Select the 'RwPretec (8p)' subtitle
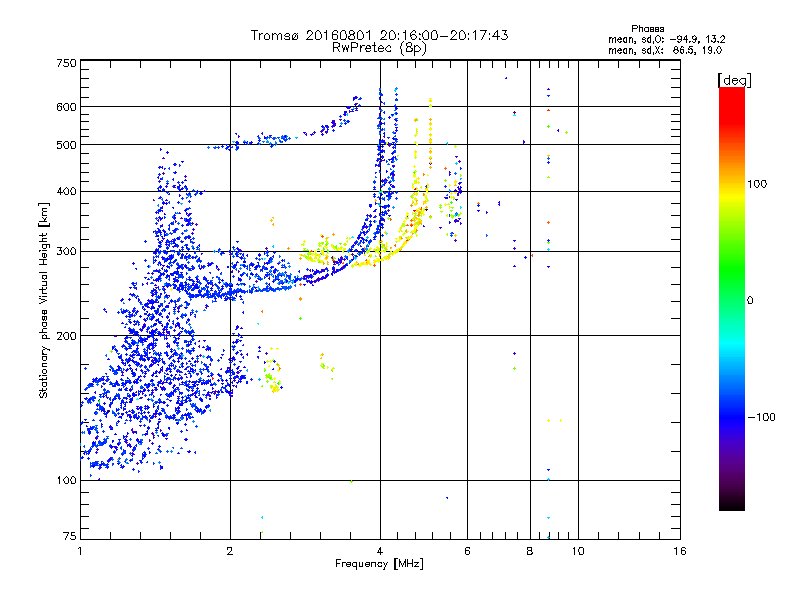Screen dimensions: 800x600 [x=379, y=48]
